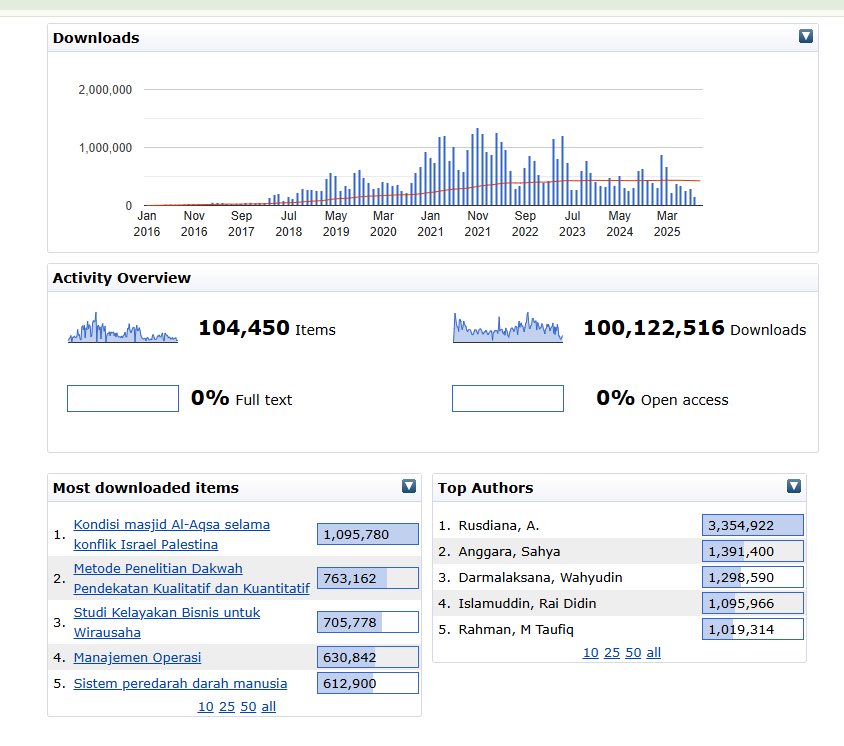Open the Most downloaded items panel menu

point(408,486)
